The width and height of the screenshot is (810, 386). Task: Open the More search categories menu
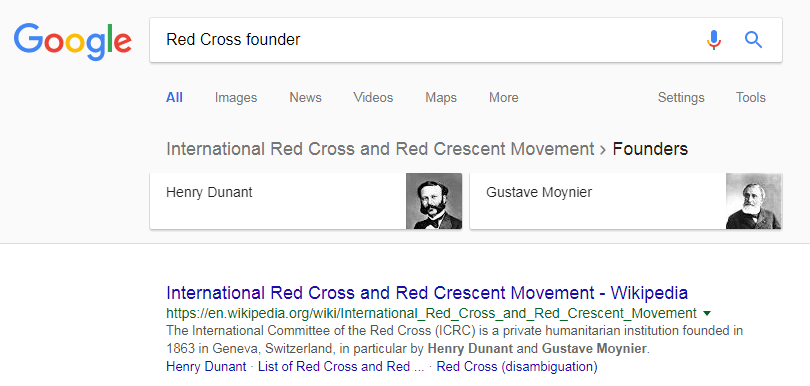point(504,98)
